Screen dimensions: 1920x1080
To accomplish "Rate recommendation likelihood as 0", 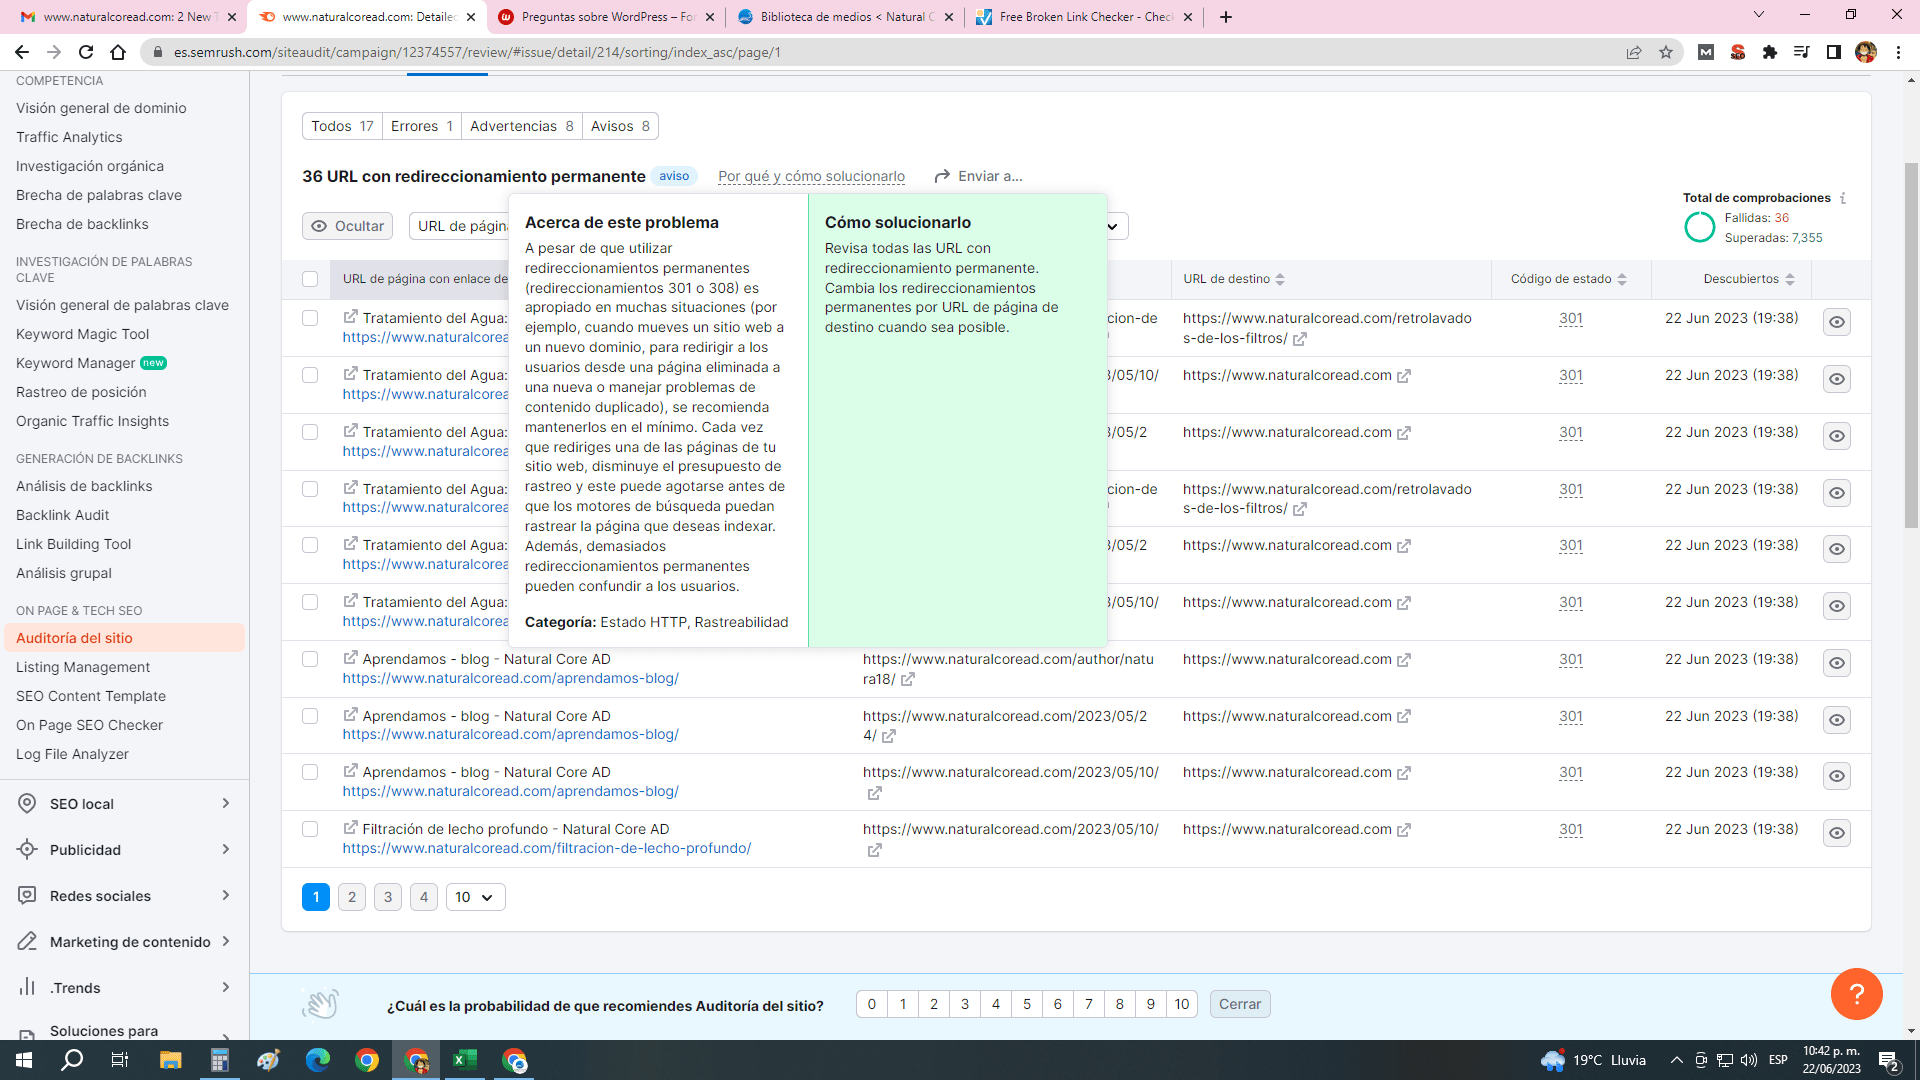I will pos(872,1004).
